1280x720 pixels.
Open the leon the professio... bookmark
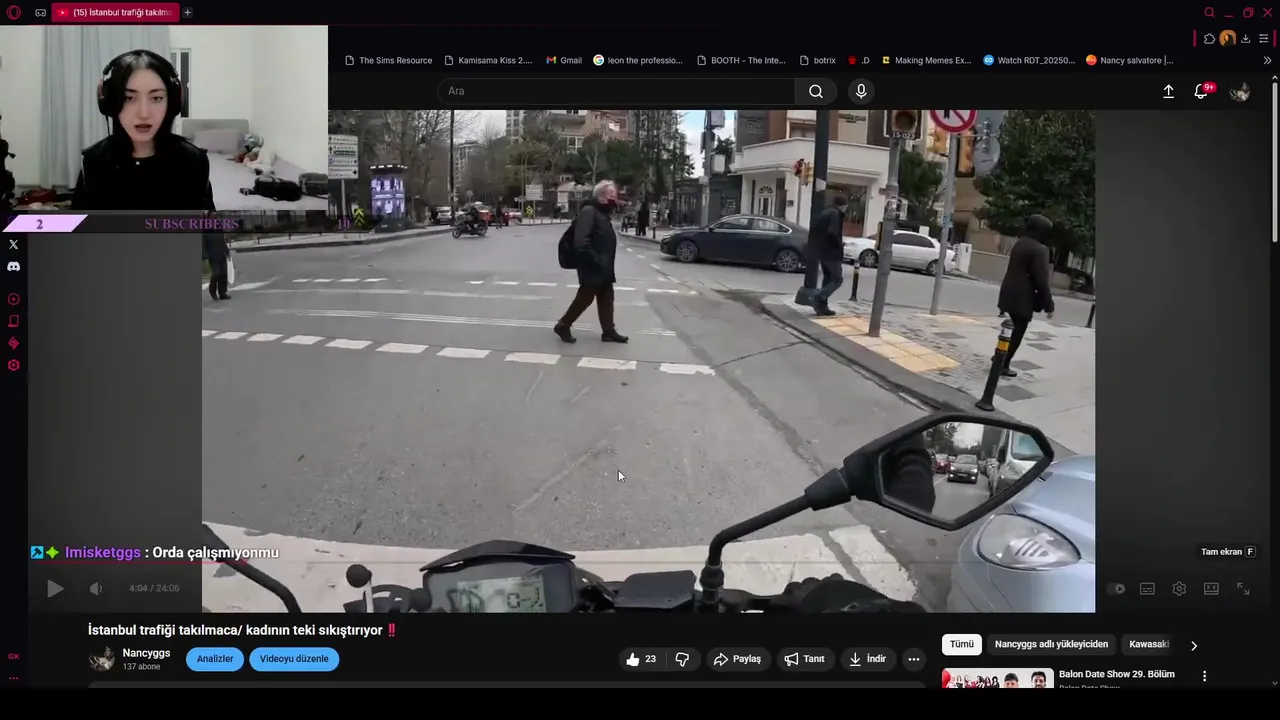pos(638,60)
